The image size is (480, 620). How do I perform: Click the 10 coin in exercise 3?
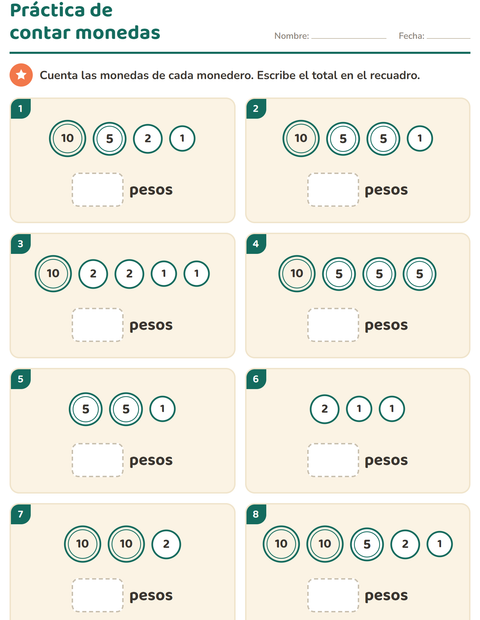pos(53,274)
